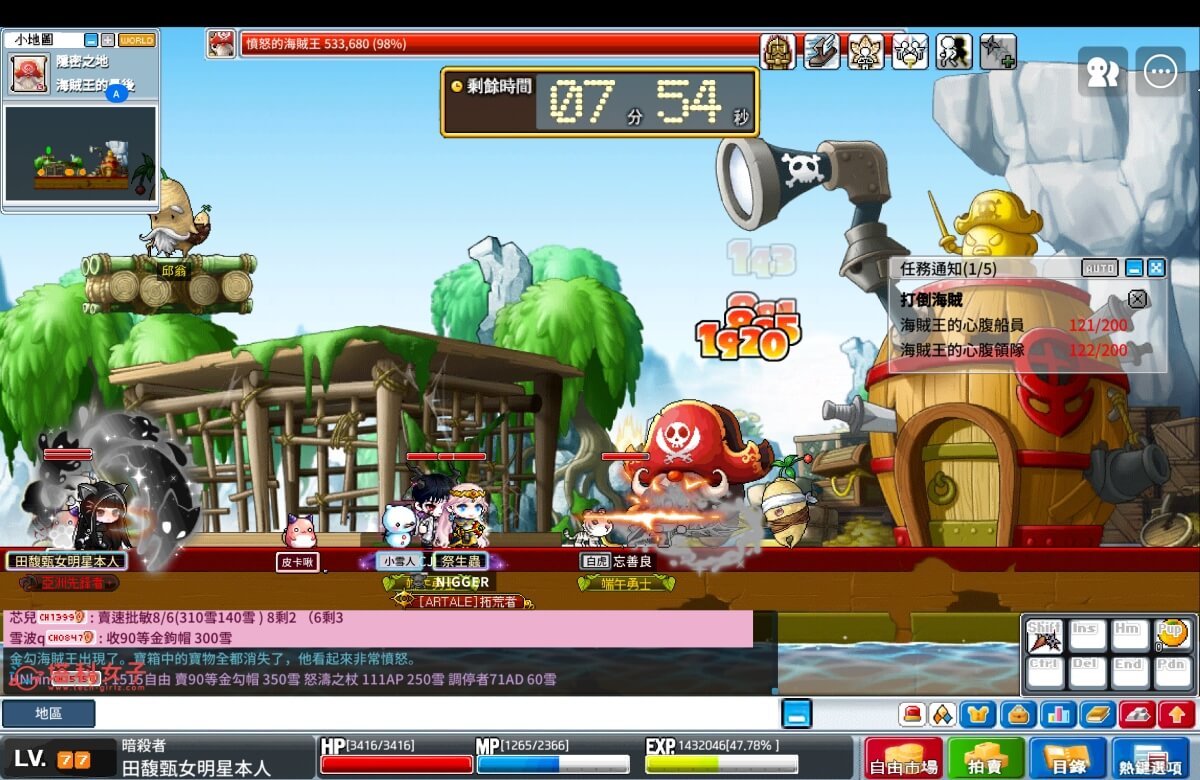Select the maple leaf warrior buff

[x=866, y=51]
